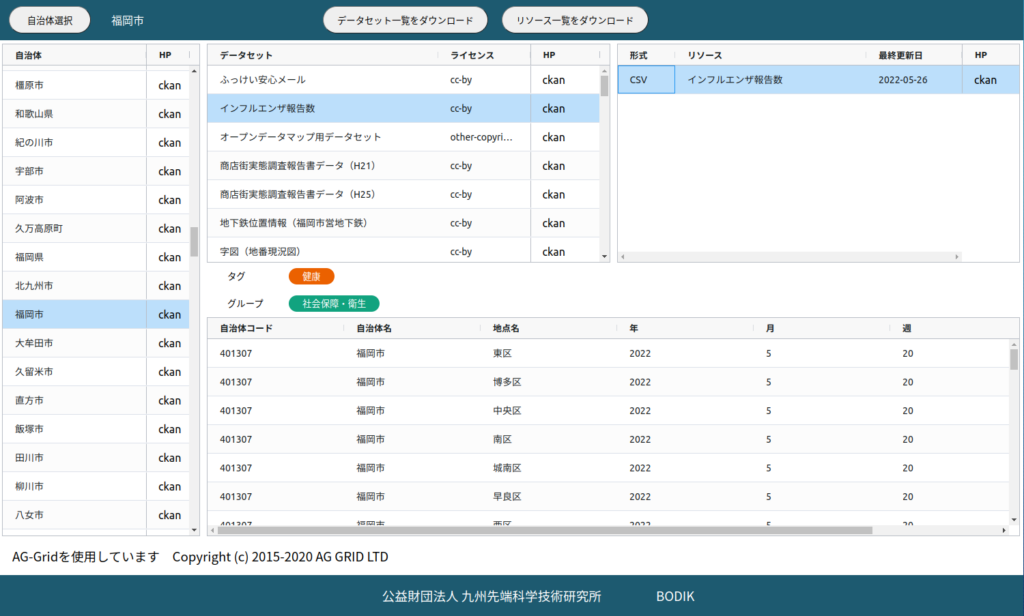Download the dataset list (データセット一覧をダウンロード)
1024x616 pixels.
point(405,20)
